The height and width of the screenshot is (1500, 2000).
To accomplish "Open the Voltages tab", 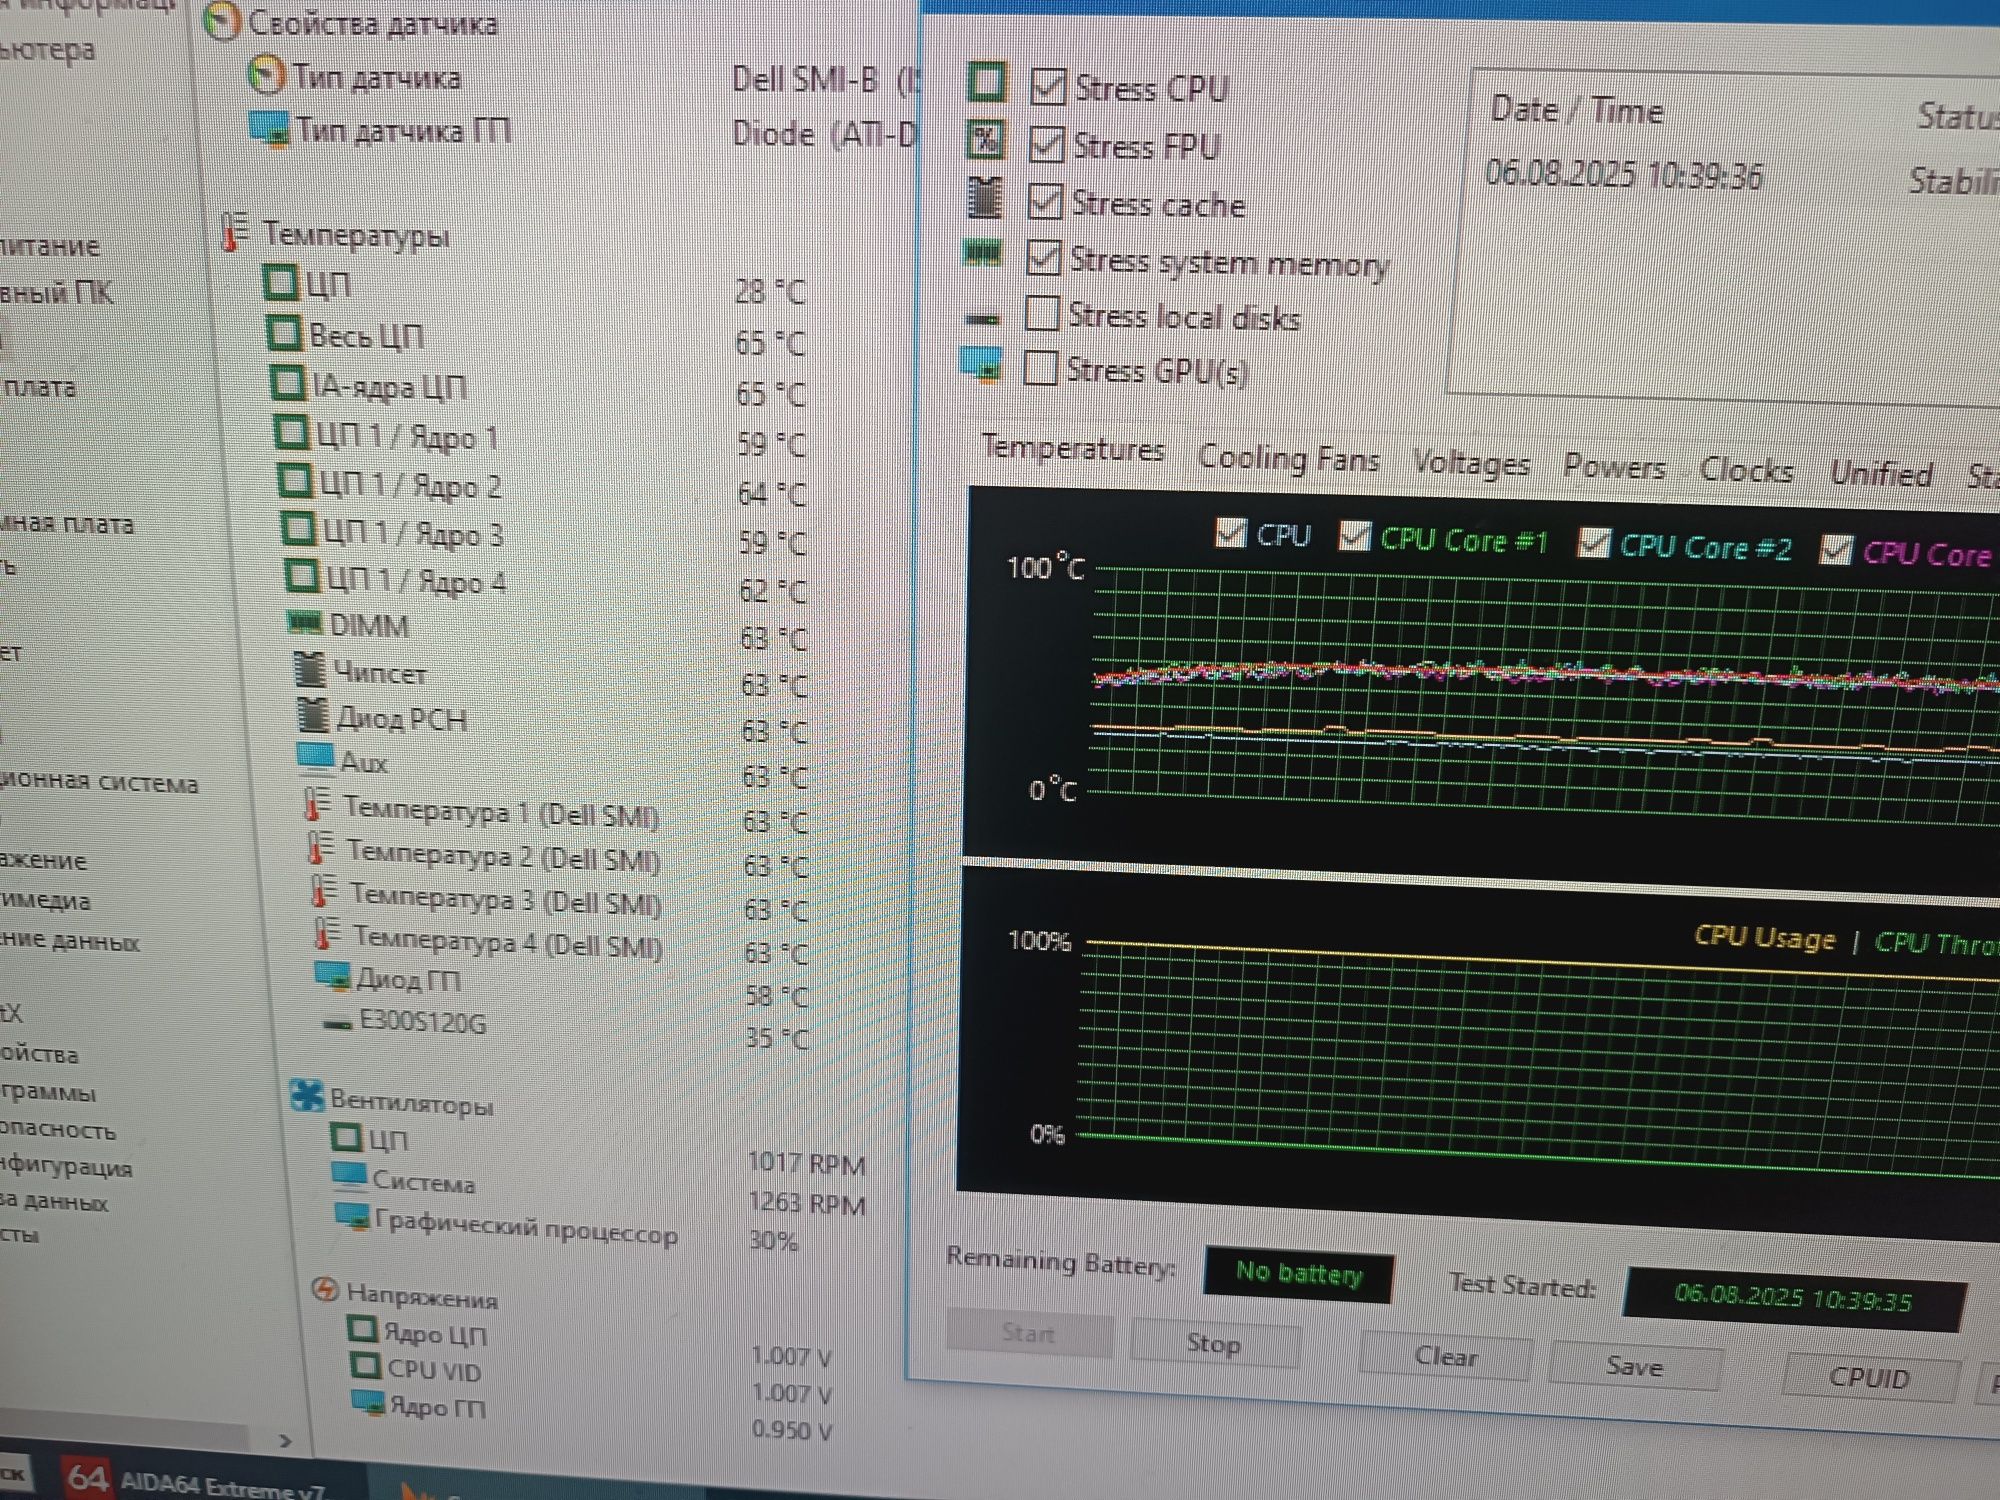I will [x=1471, y=464].
